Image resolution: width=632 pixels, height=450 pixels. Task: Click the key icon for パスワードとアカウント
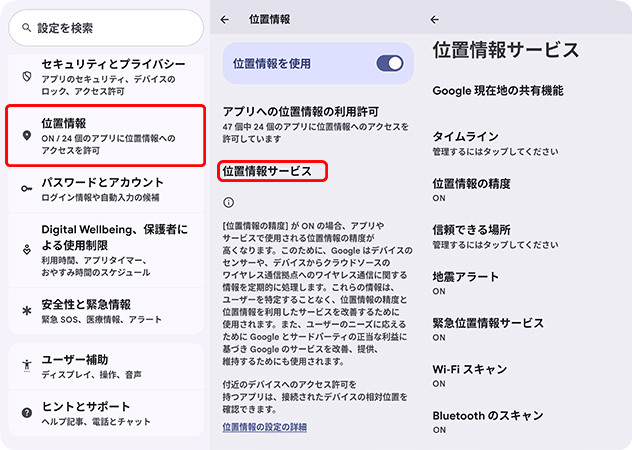pyautogui.click(x=27, y=189)
